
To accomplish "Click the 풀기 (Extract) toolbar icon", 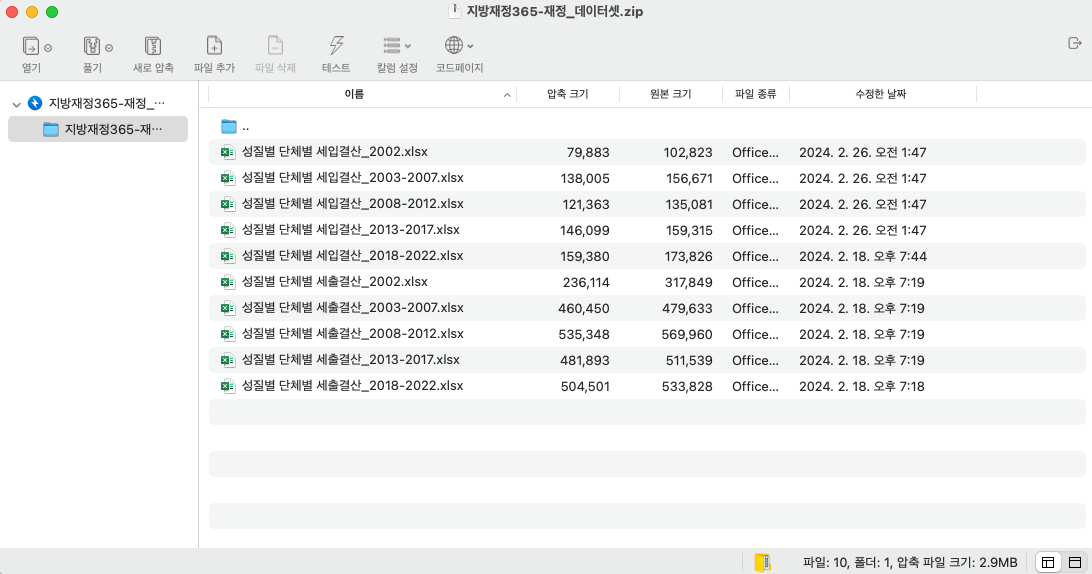I will click(x=92, y=46).
